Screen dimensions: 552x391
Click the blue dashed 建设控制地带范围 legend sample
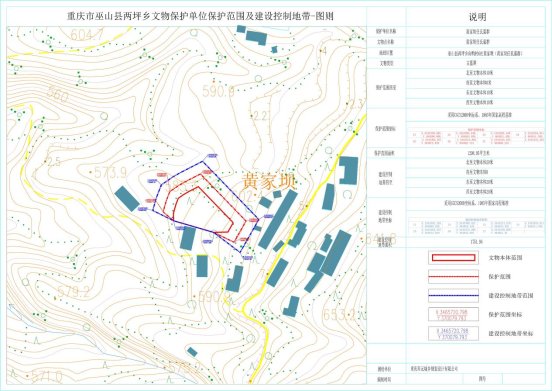pos(453,296)
